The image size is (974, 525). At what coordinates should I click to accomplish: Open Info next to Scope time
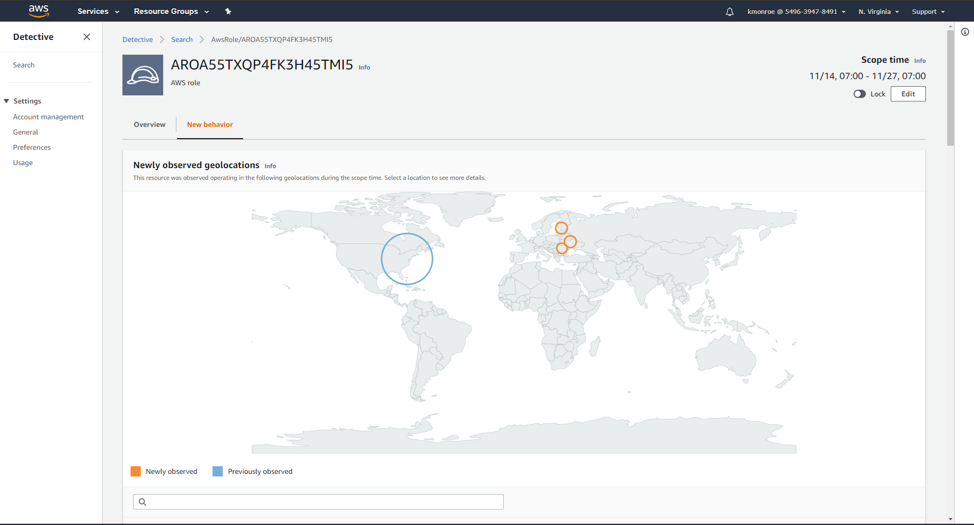[920, 61]
